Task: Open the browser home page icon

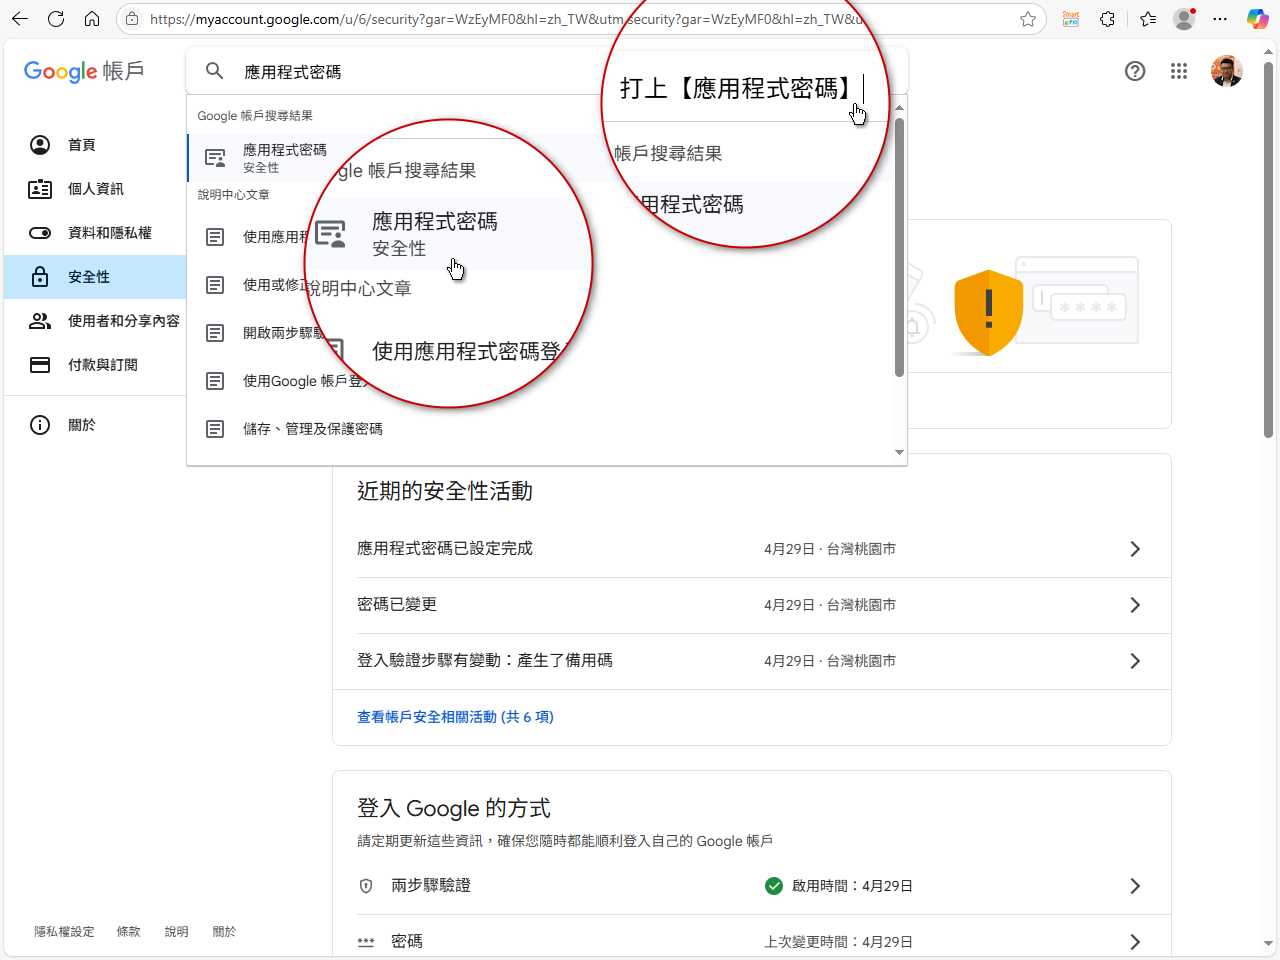Action: [x=92, y=19]
